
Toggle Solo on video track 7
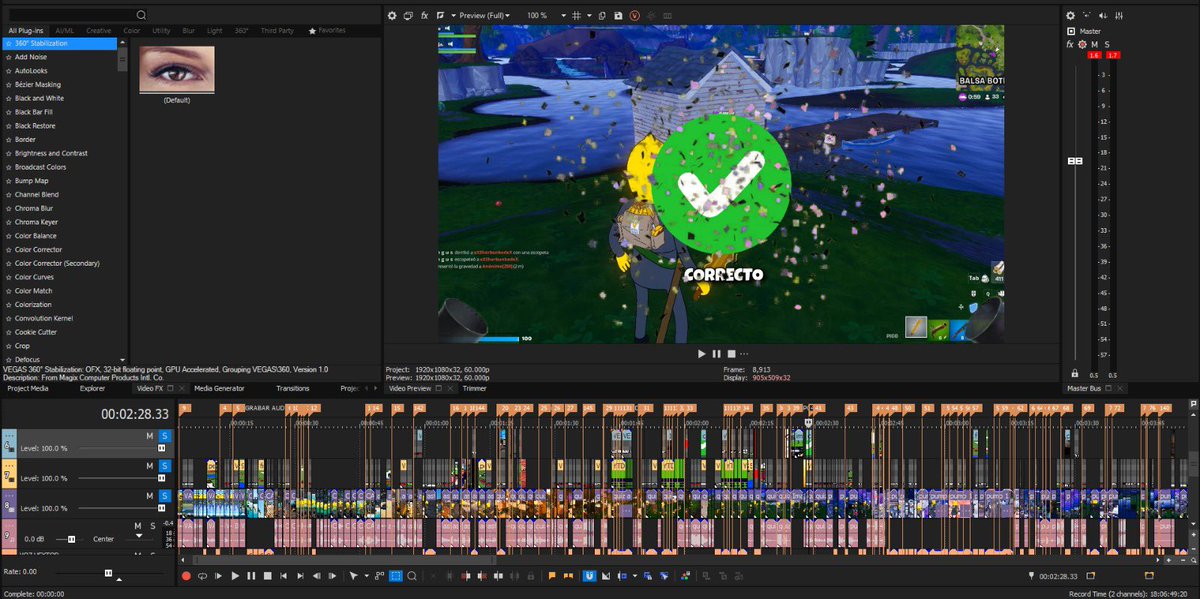click(165, 466)
